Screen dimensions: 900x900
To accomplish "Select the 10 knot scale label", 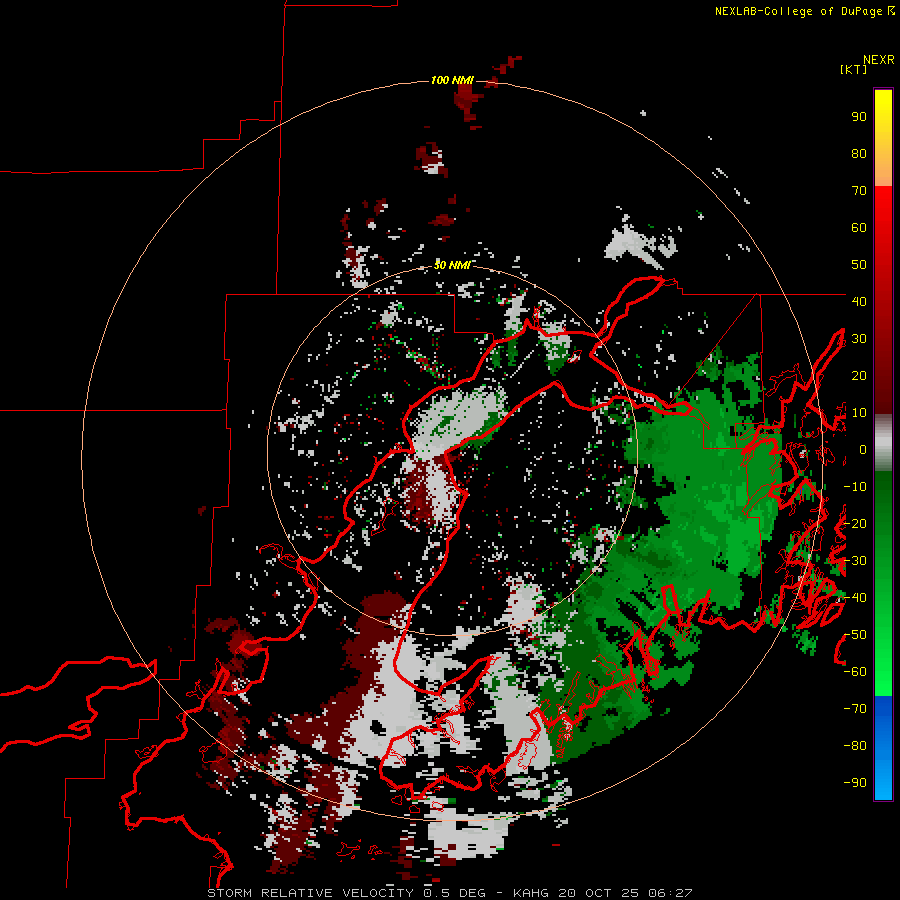I will point(859,413).
